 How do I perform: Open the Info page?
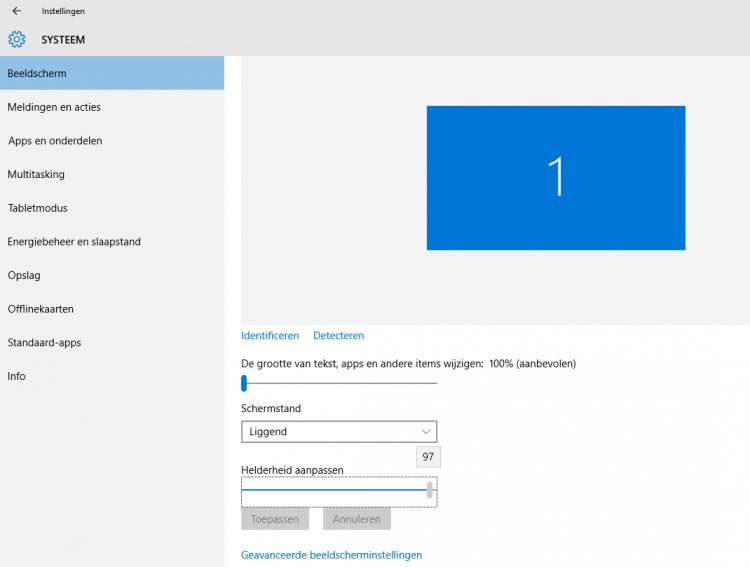(x=16, y=376)
